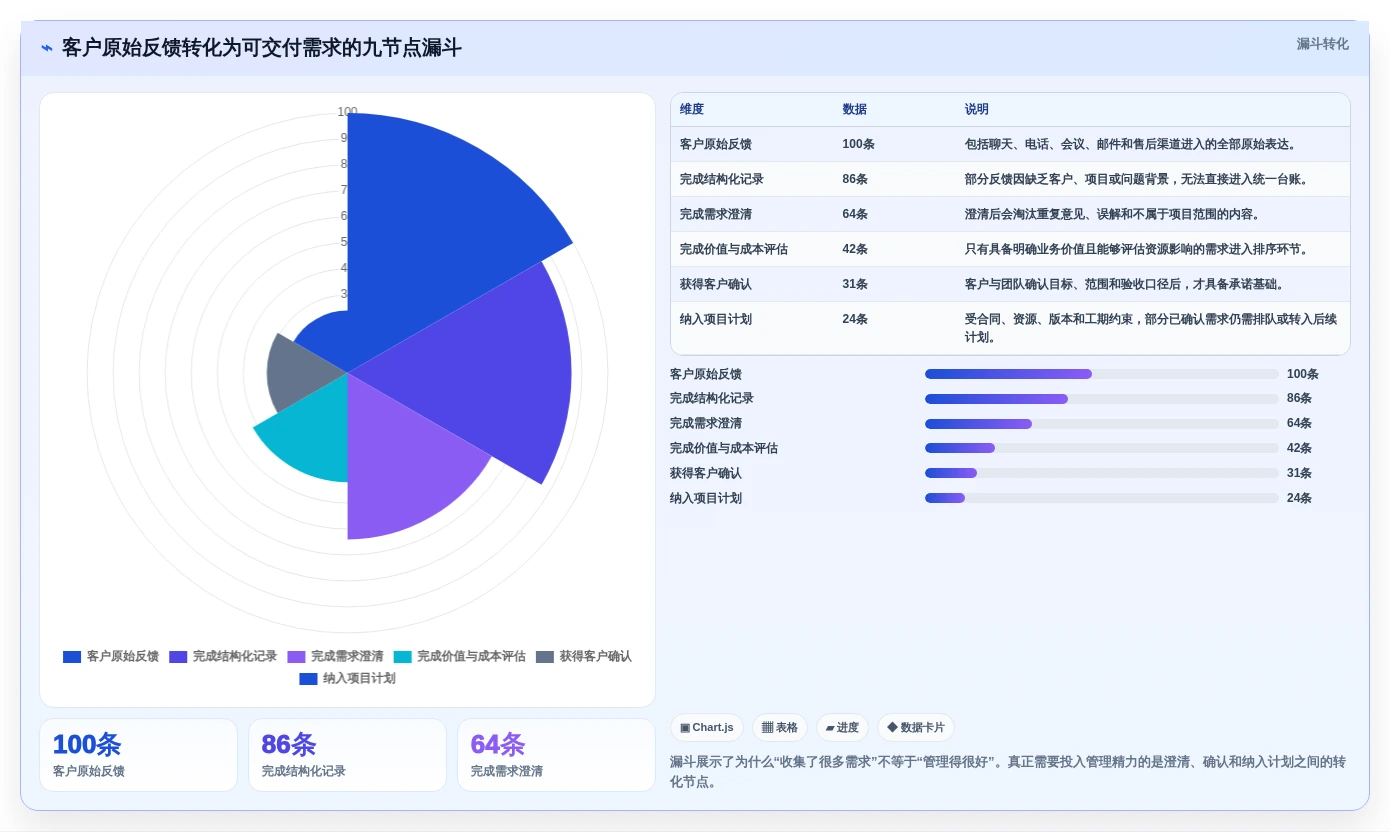Screen dimensions: 1390x832
Task: Click the cyan legend swatch for 完成价值与成本评估
Action: (402, 657)
